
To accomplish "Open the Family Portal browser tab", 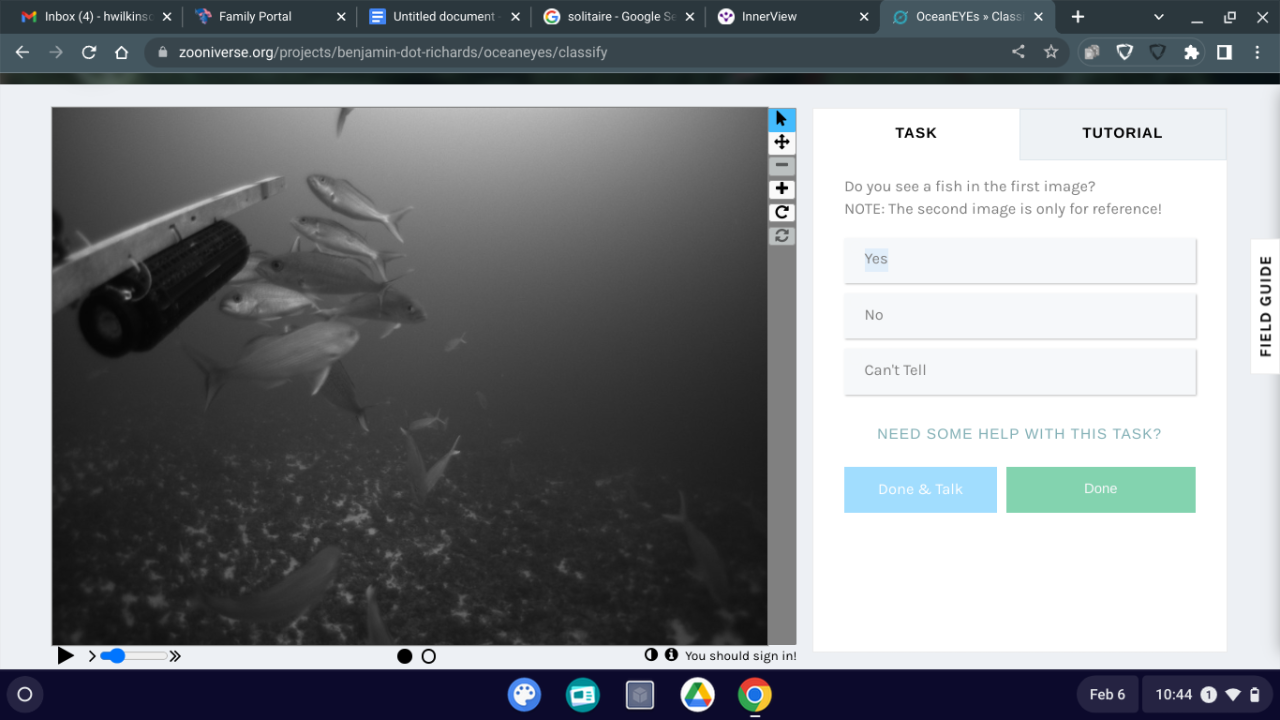I will (255, 17).
